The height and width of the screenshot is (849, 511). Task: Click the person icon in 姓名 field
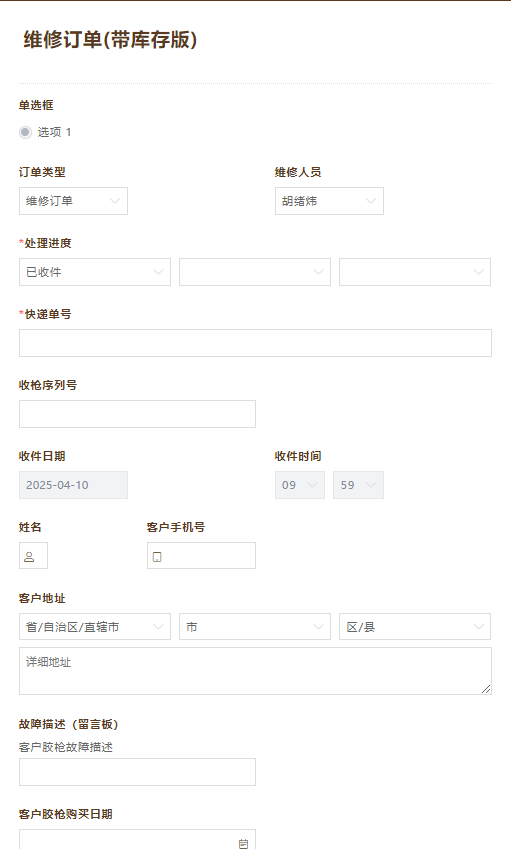tap(29, 557)
